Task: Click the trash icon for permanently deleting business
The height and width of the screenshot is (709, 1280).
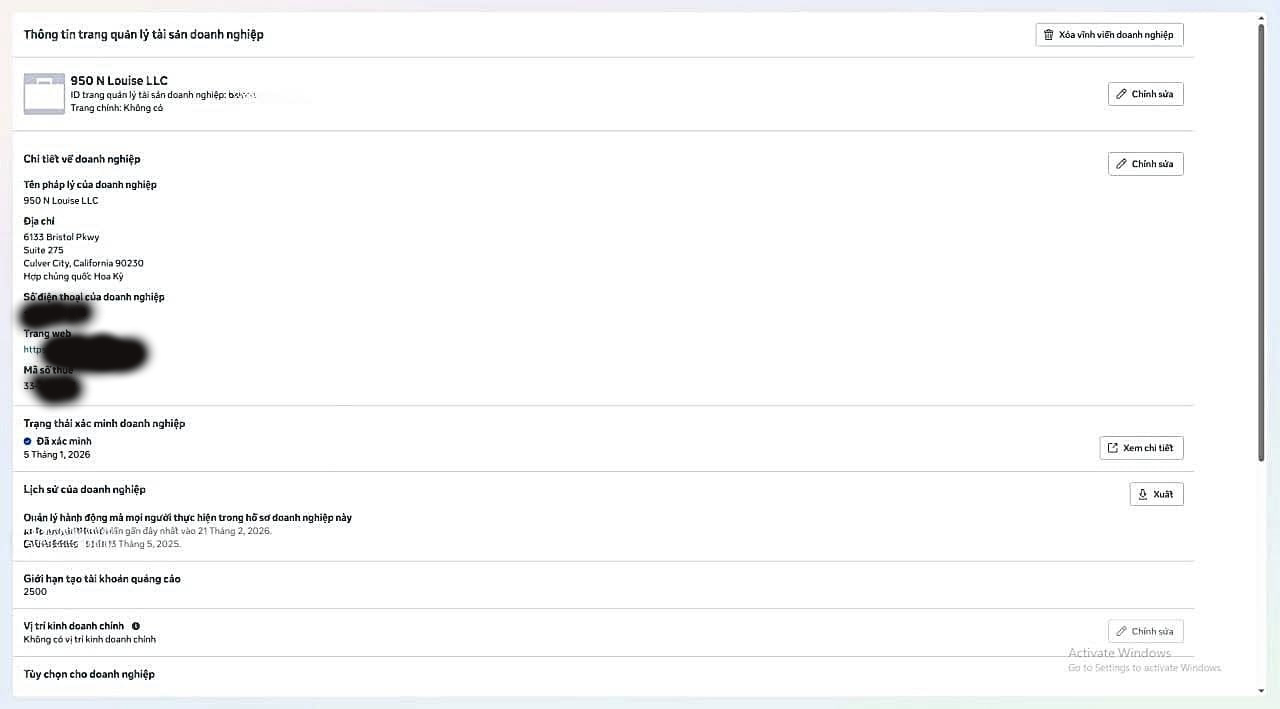Action: tap(1048, 35)
